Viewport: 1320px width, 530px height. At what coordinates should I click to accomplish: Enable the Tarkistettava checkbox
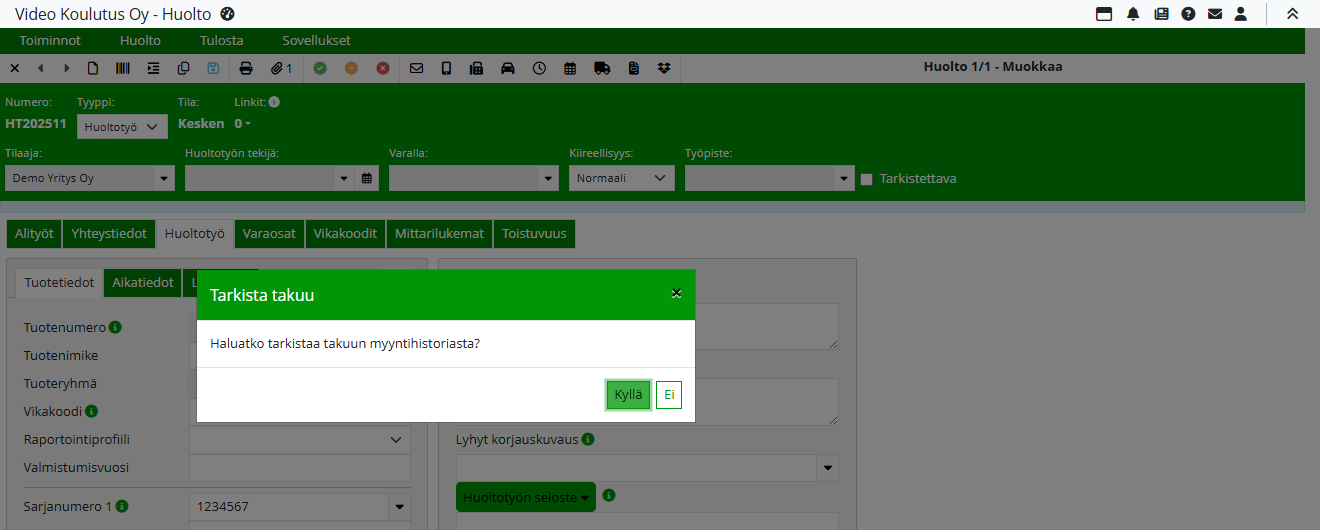(x=867, y=179)
